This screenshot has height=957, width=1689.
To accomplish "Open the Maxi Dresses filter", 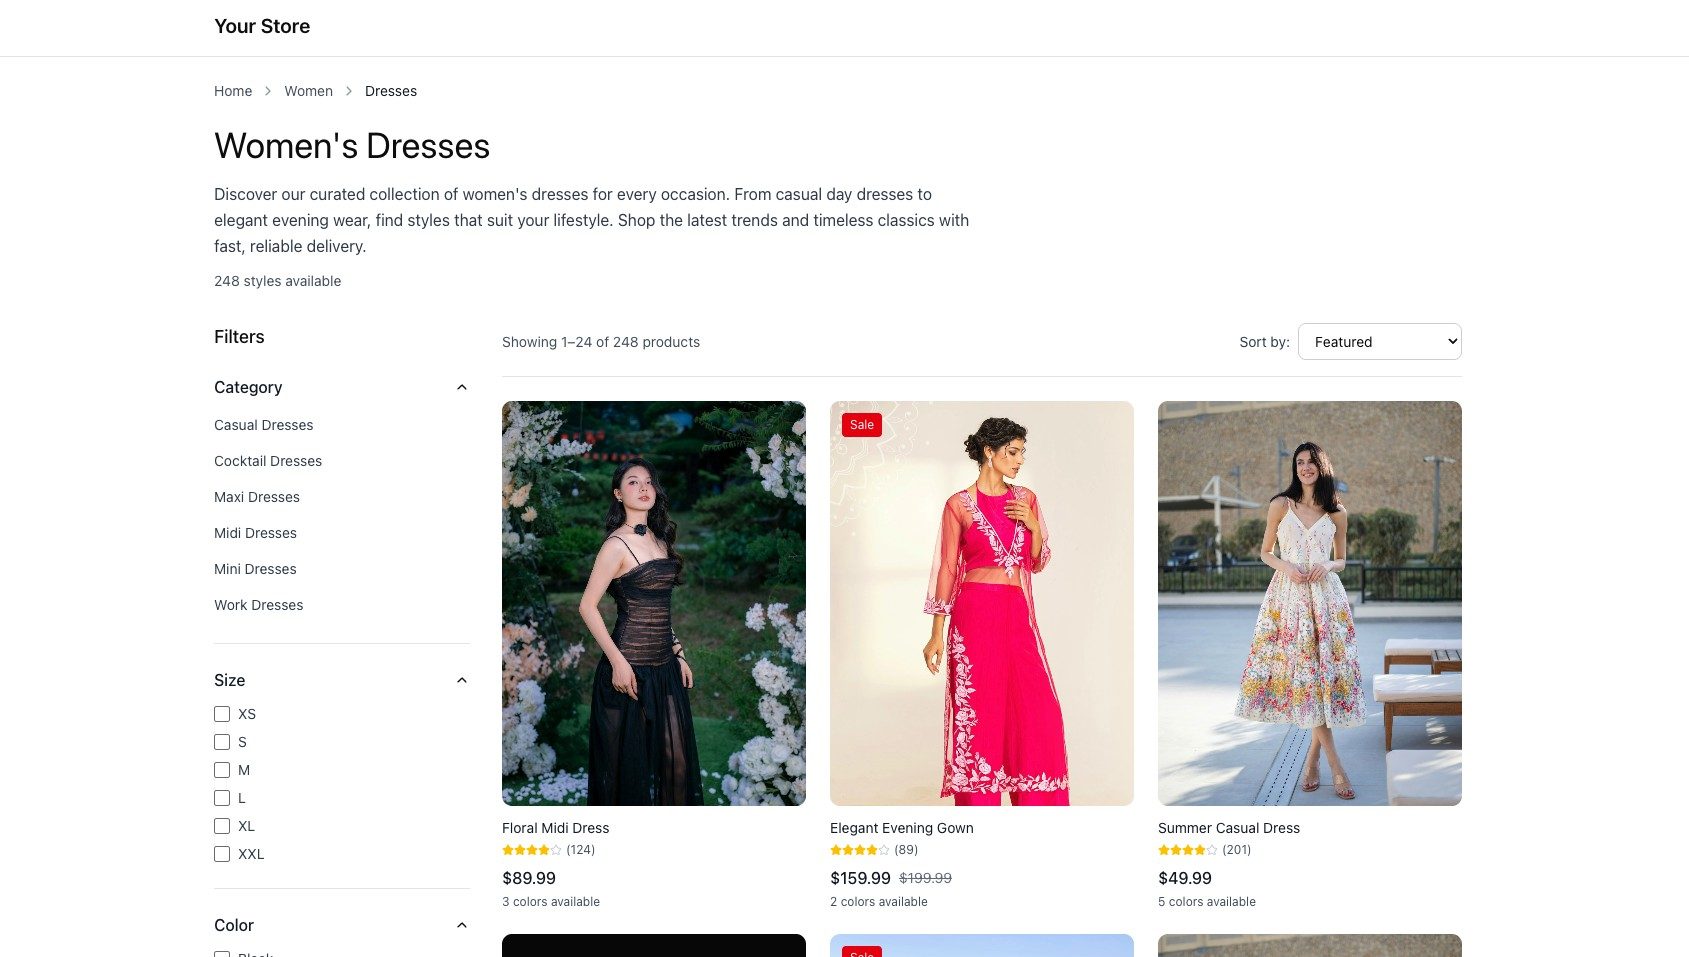I will coord(256,497).
